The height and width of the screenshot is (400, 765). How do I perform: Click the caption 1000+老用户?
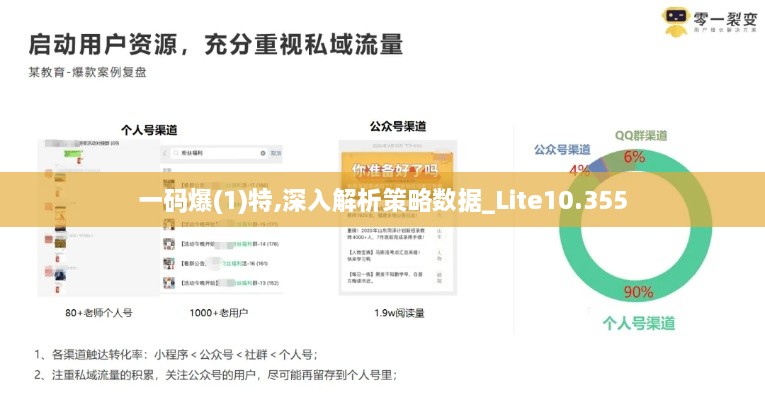(x=219, y=313)
